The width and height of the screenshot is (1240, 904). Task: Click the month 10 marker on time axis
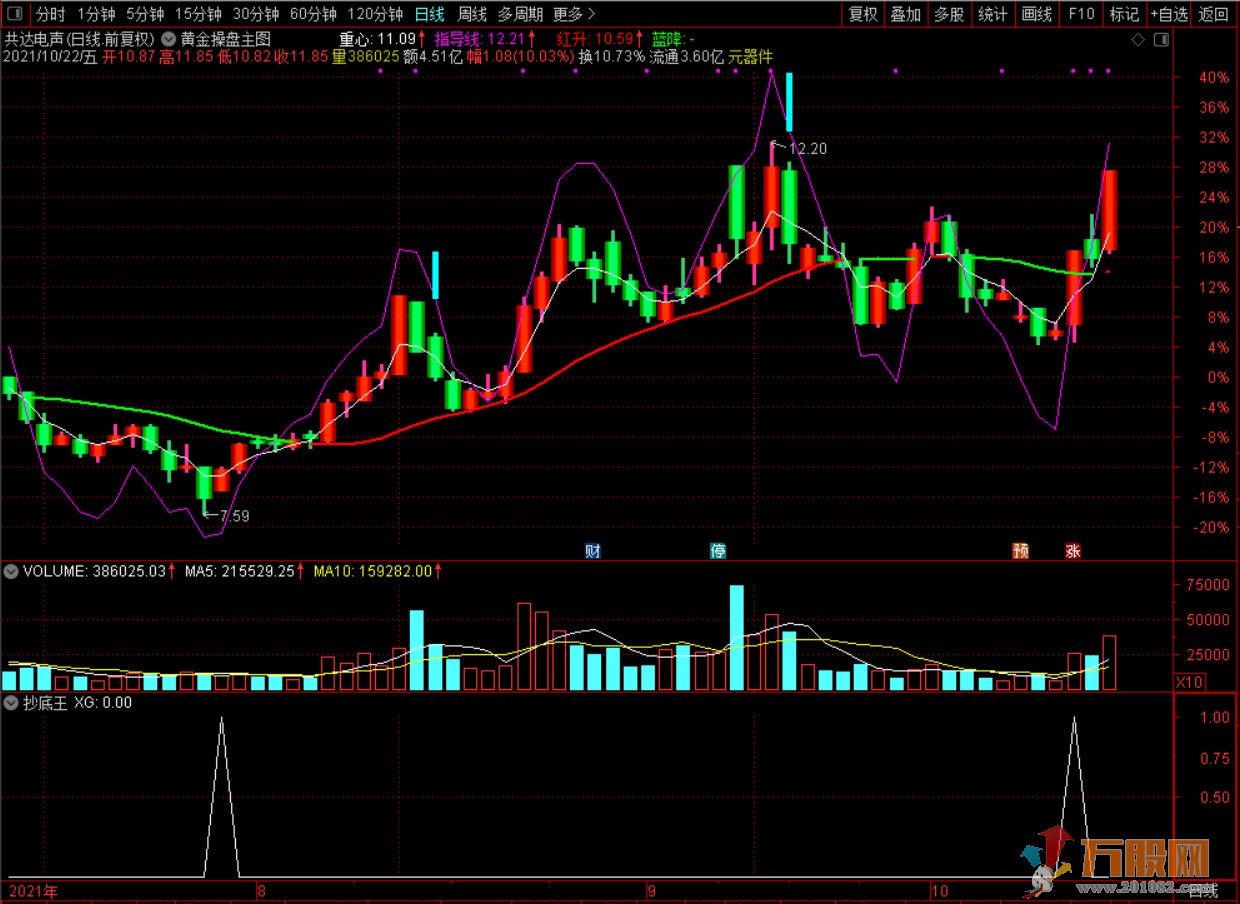coord(939,890)
